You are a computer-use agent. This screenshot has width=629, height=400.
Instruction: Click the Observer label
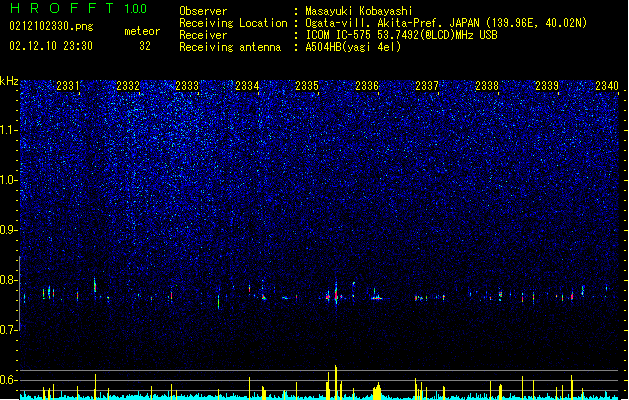[x=203, y=11]
